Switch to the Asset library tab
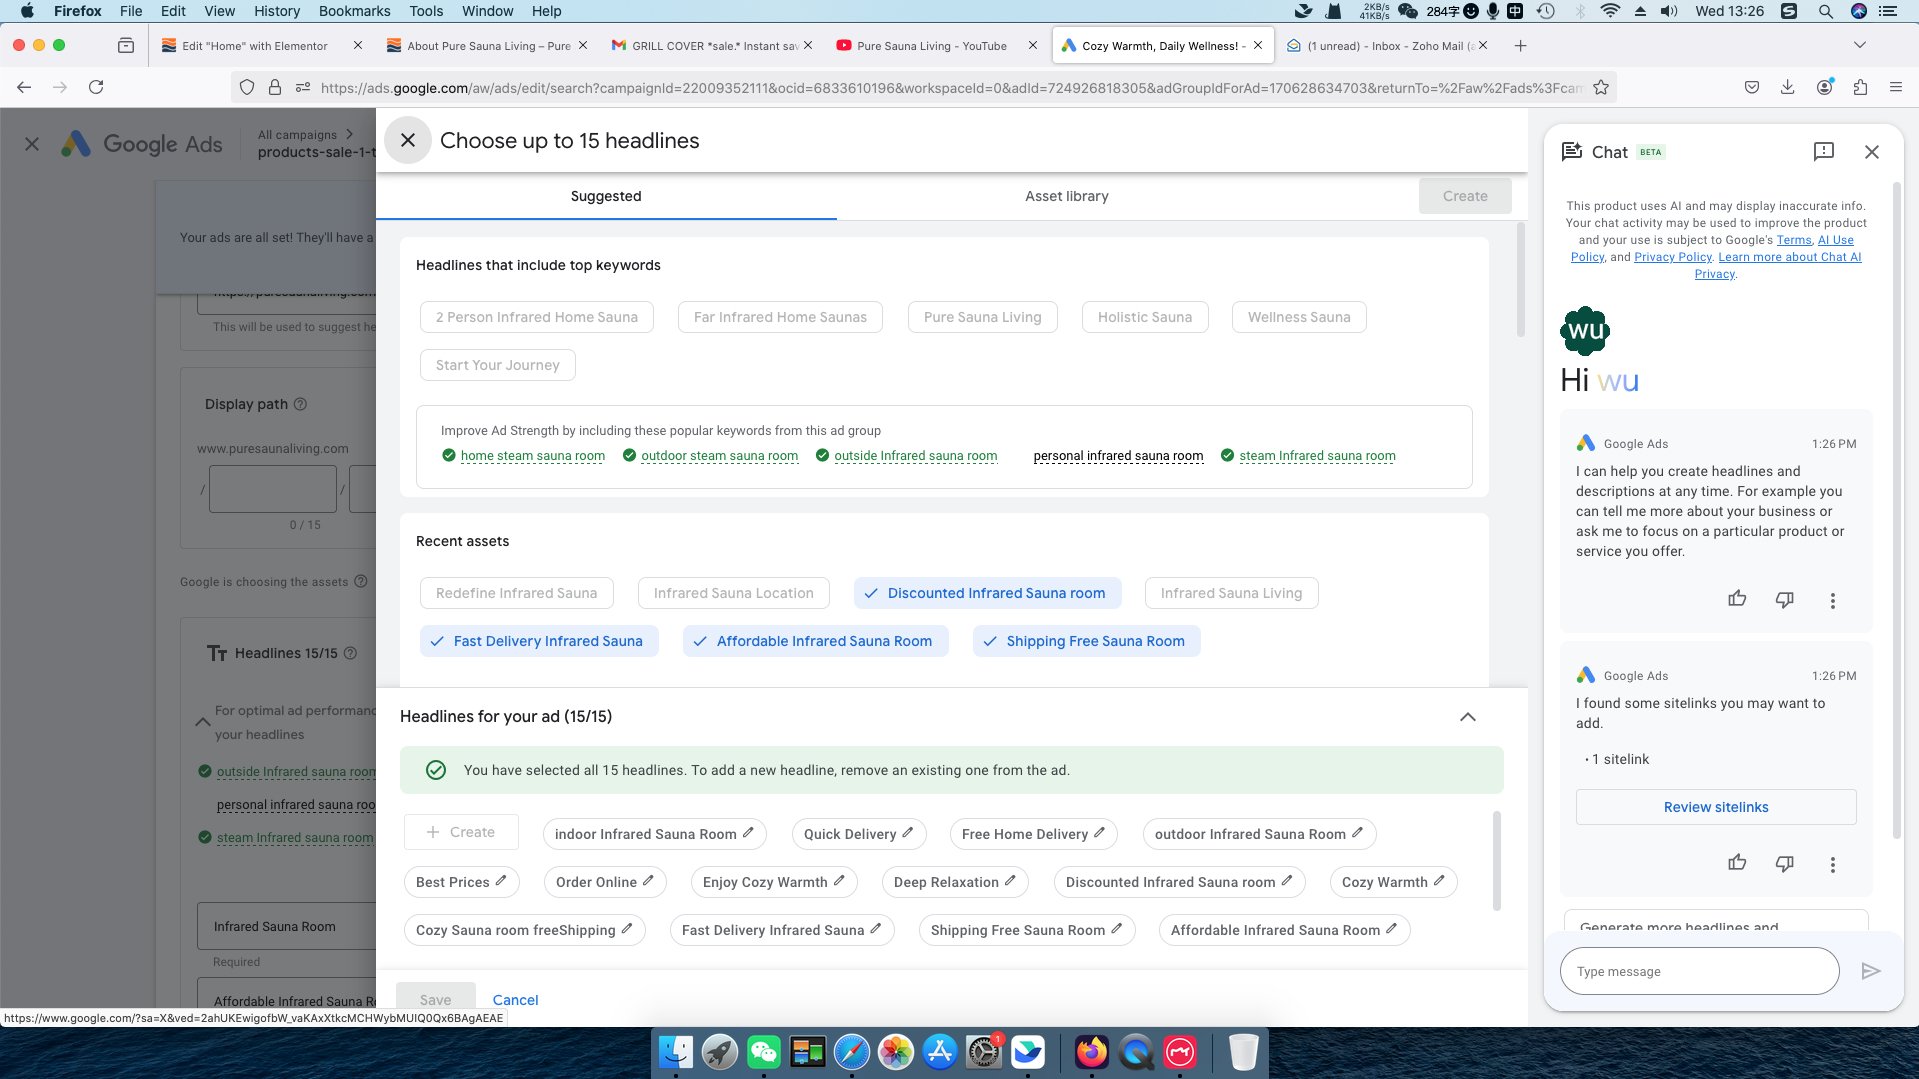 click(1066, 196)
